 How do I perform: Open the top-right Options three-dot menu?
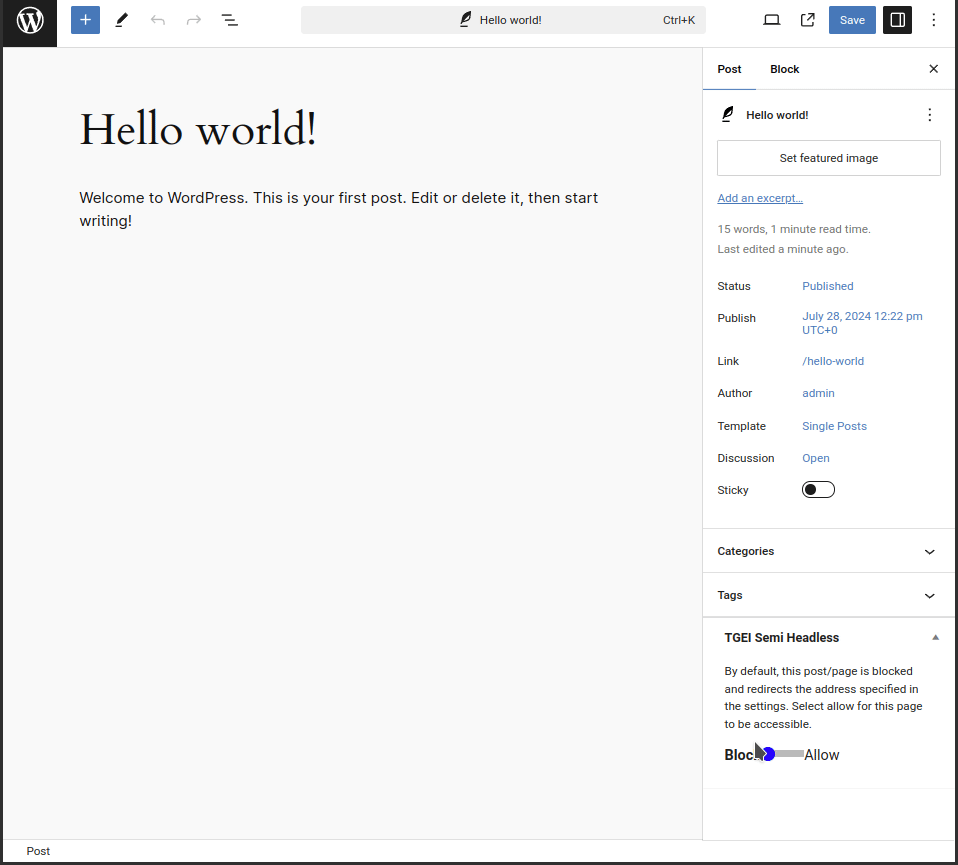click(x=934, y=20)
